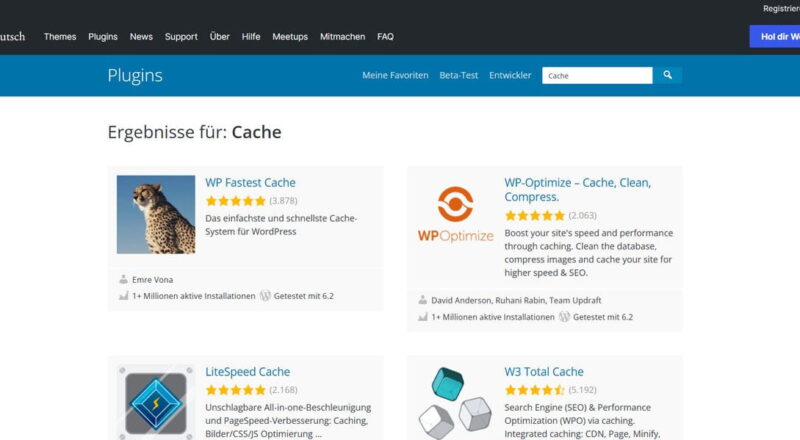The height and width of the screenshot is (440, 800).
Task: Open W3 Total Cache title link
Action: coord(544,372)
